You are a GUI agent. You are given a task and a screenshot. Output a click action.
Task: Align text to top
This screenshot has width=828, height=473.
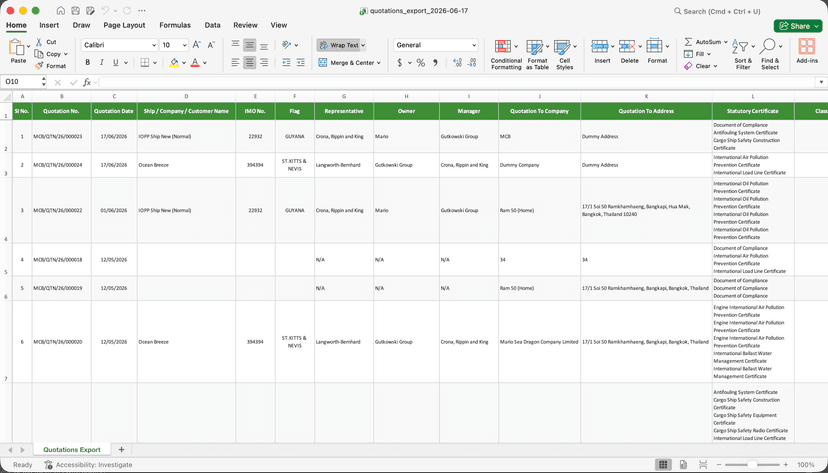[236, 45]
